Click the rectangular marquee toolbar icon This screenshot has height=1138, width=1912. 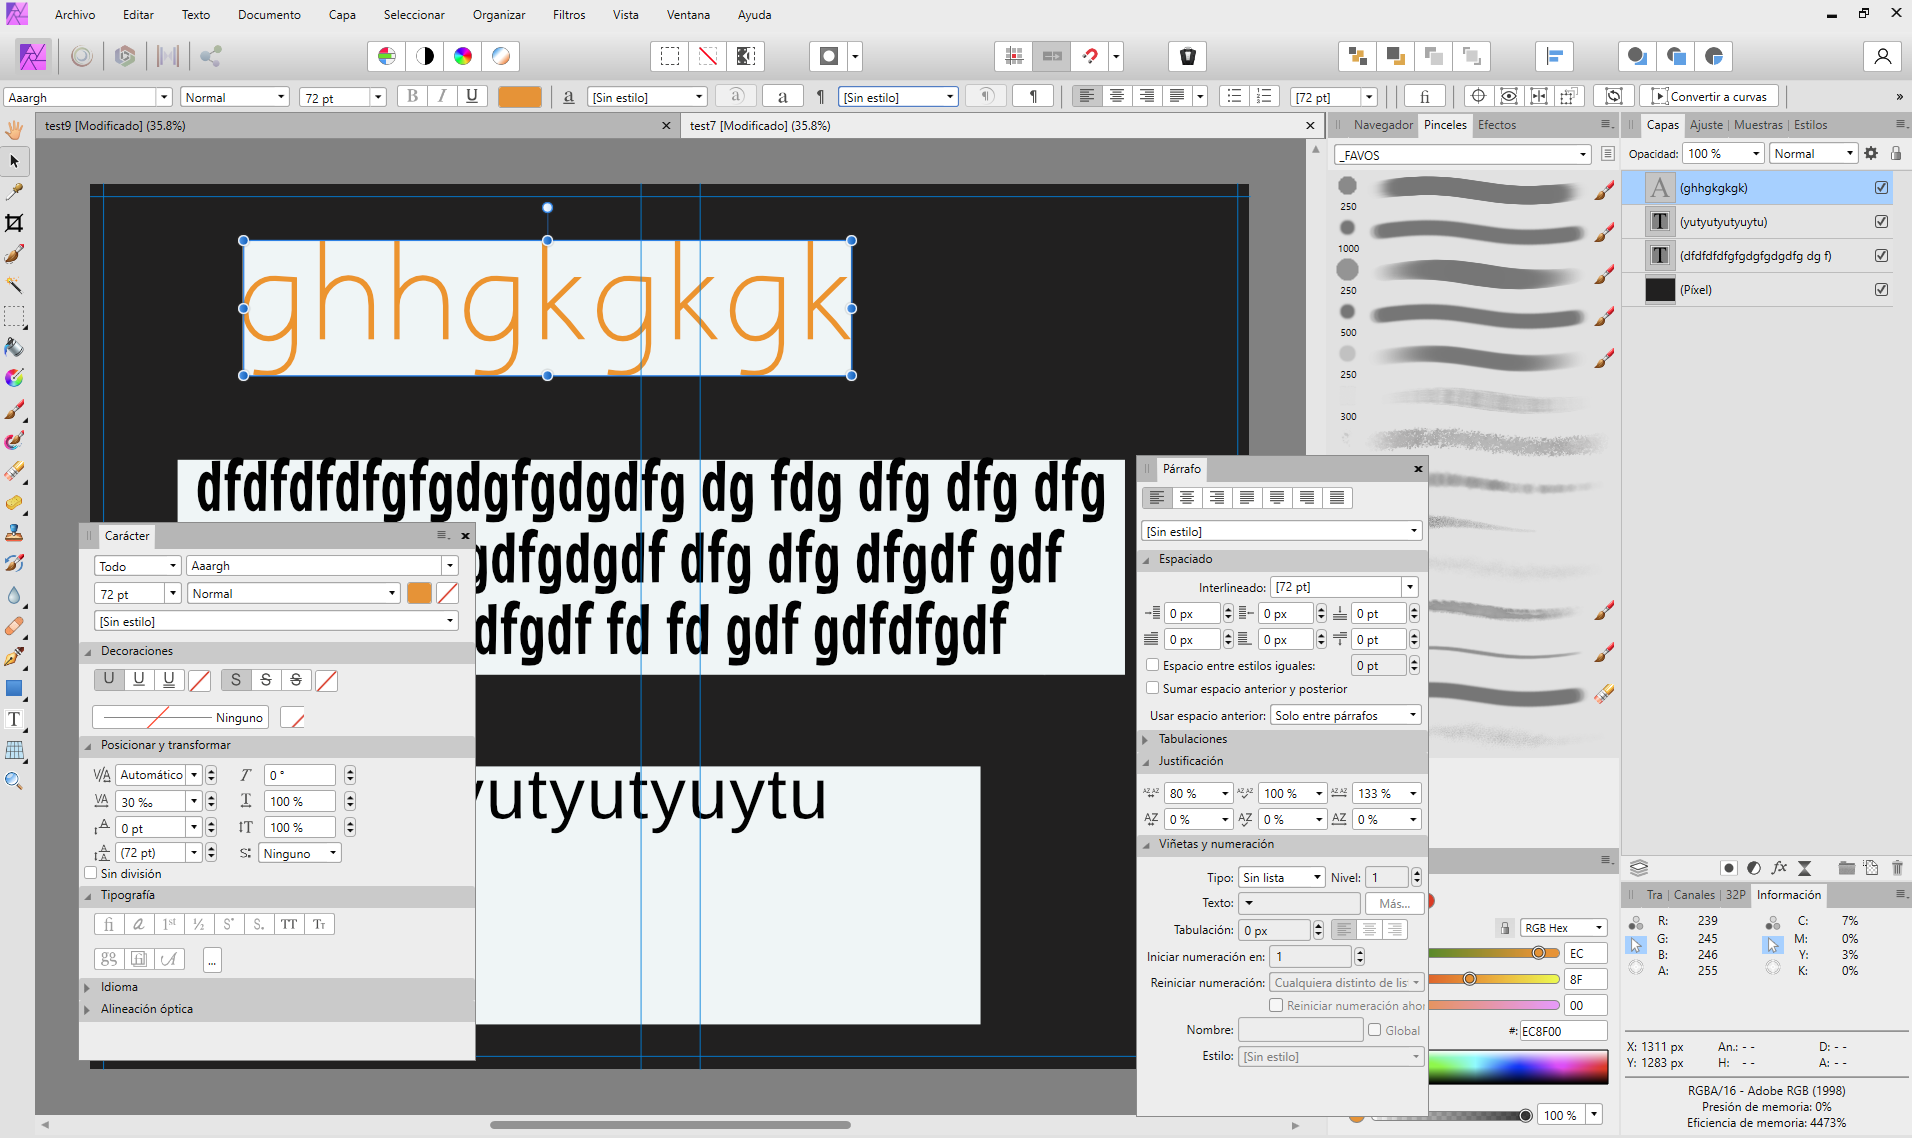coord(670,56)
